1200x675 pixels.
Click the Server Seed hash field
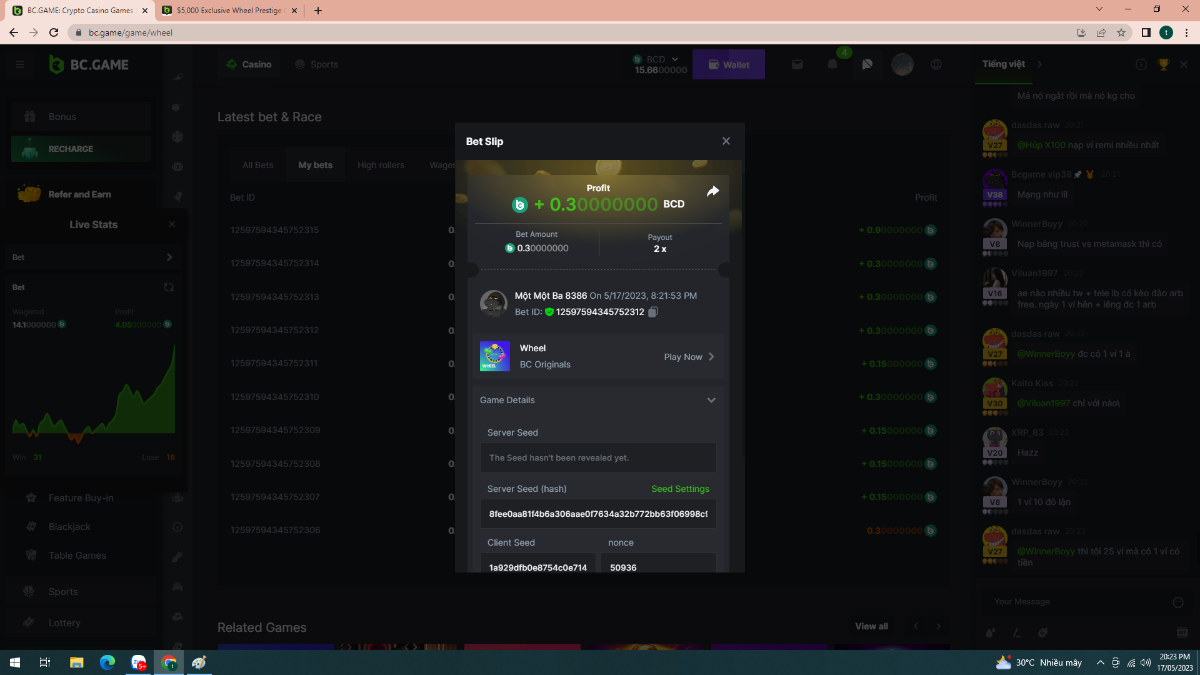[598, 514]
